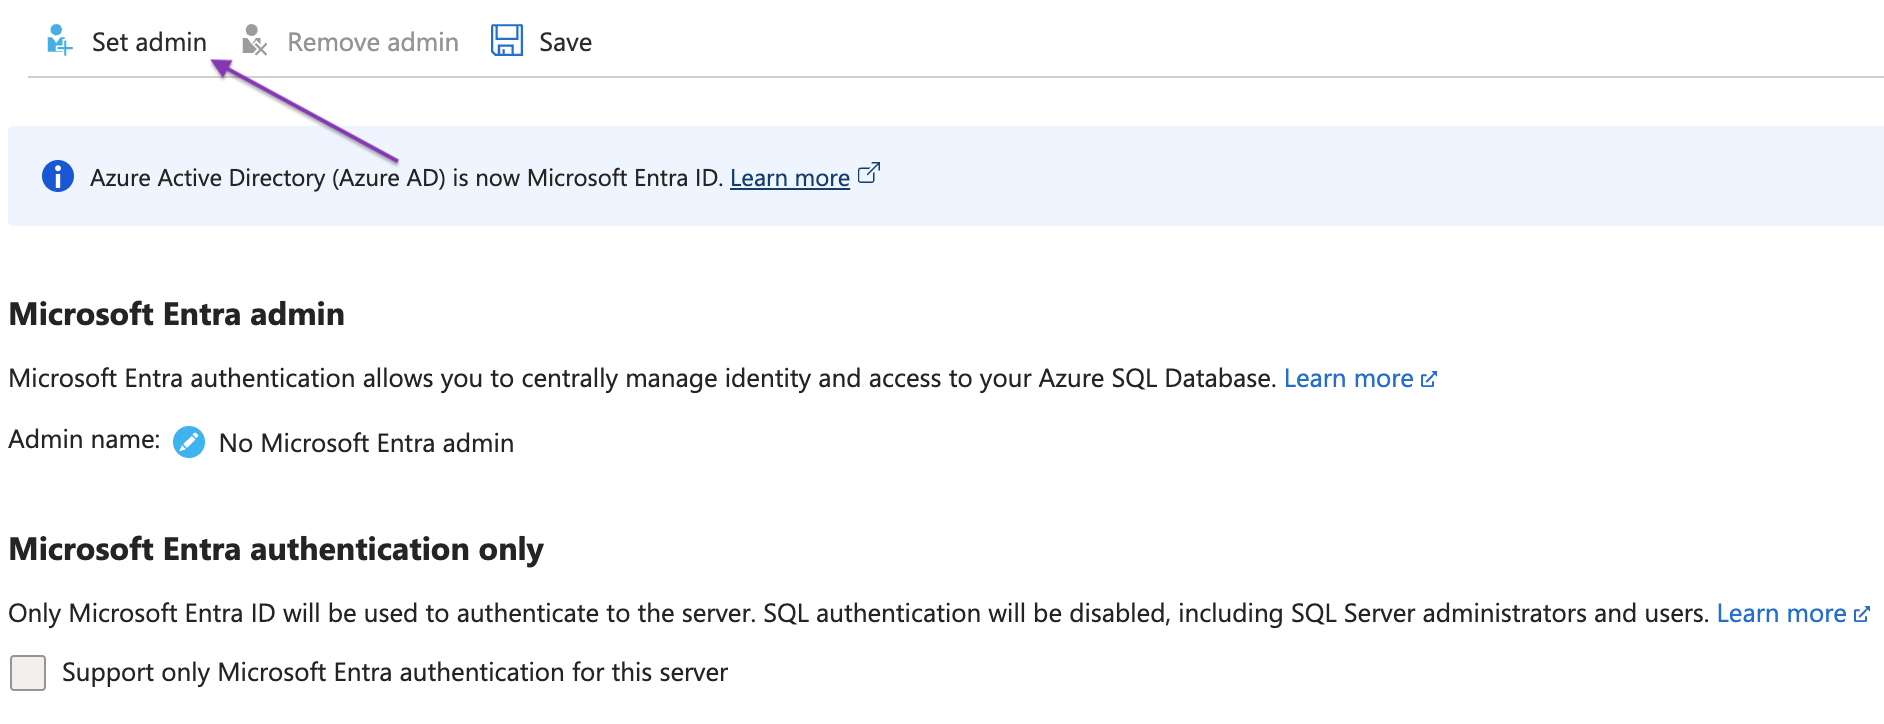Click the Set admin person icon

pyautogui.click(x=59, y=41)
